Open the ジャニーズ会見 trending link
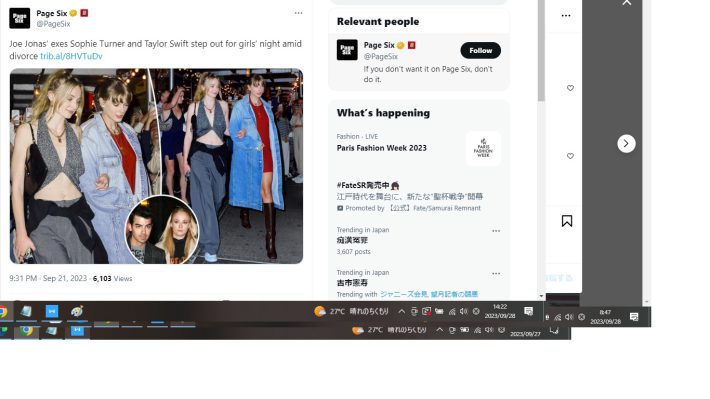Viewport: 710px width, 399px height. coord(403,294)
